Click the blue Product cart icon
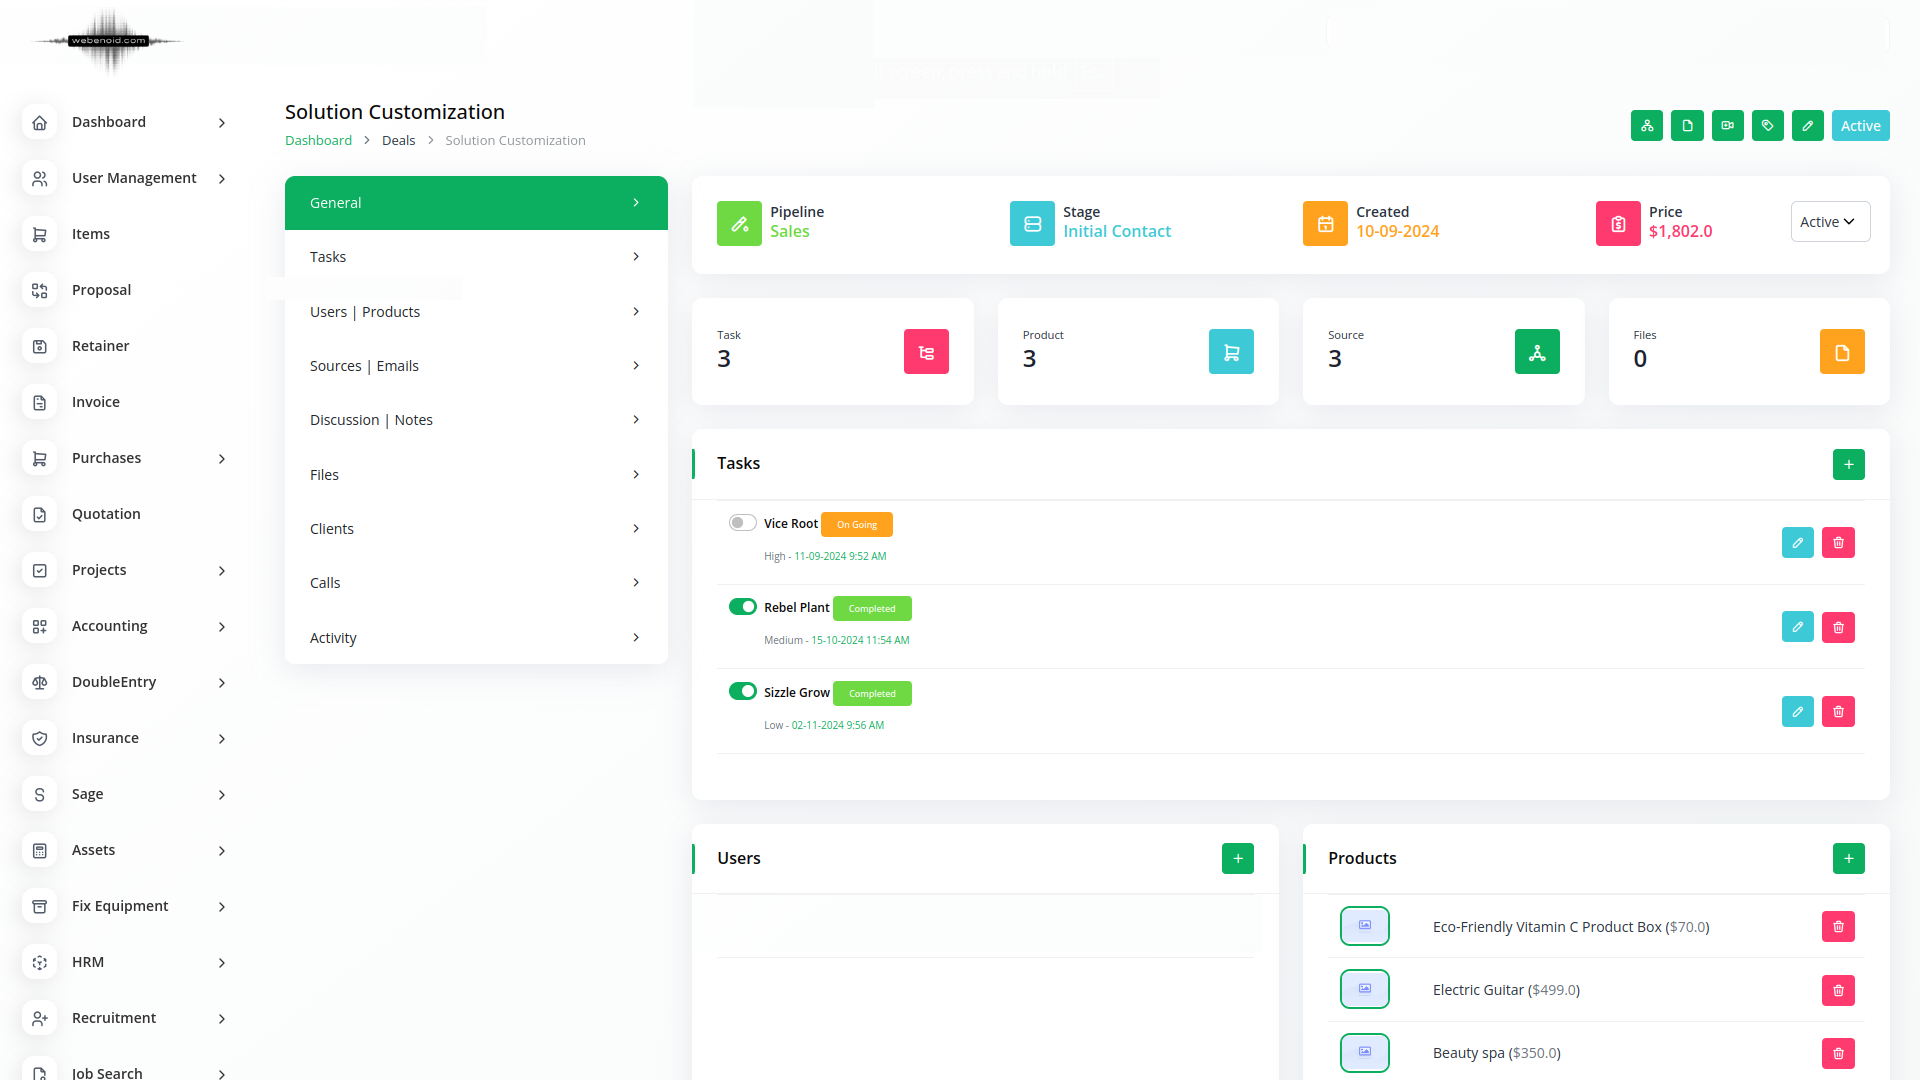Viewport: 1920px width, 1080px height. pos(1231,352)
